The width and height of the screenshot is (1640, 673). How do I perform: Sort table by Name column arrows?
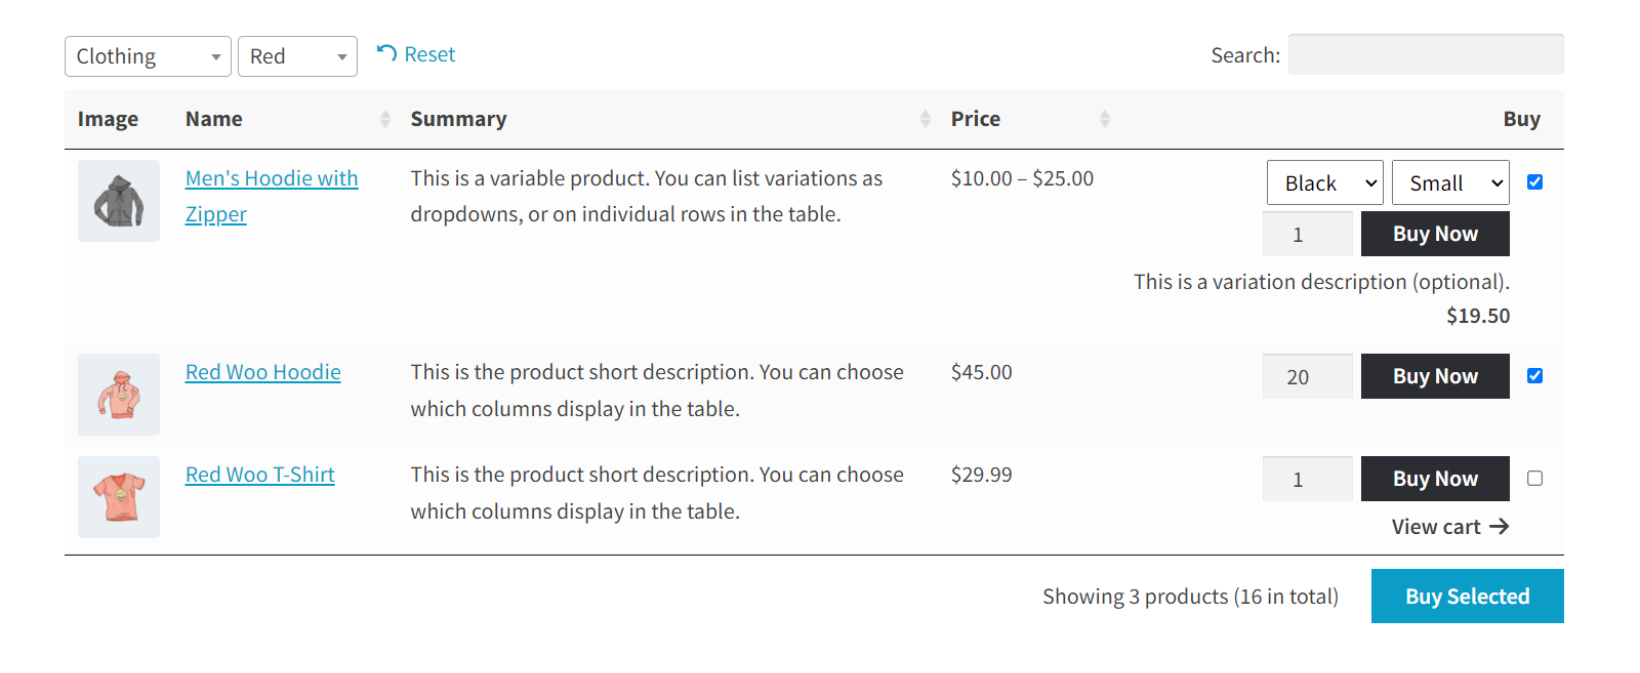tap(385, 119)
